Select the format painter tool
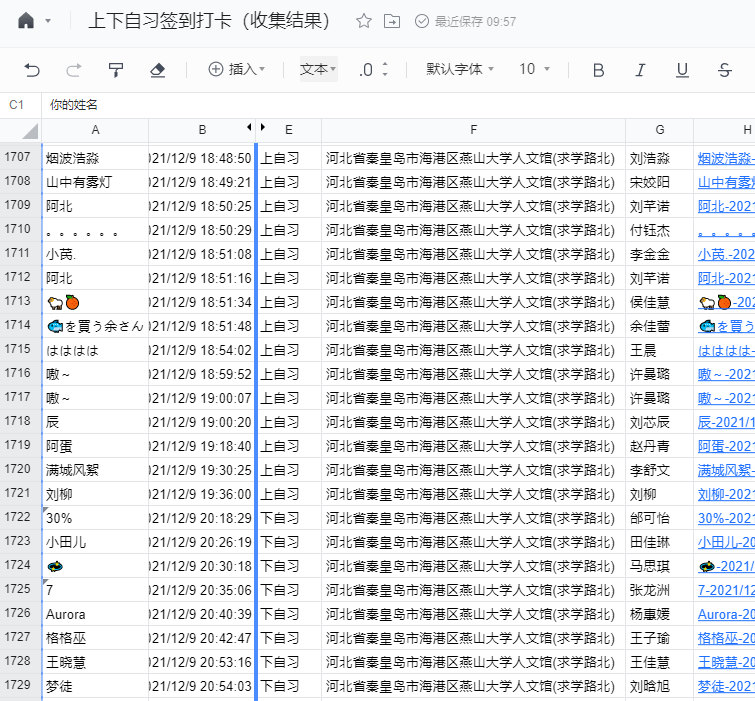Image resolution: width=755 pixels, height=701 pixels. coord(115,69)
